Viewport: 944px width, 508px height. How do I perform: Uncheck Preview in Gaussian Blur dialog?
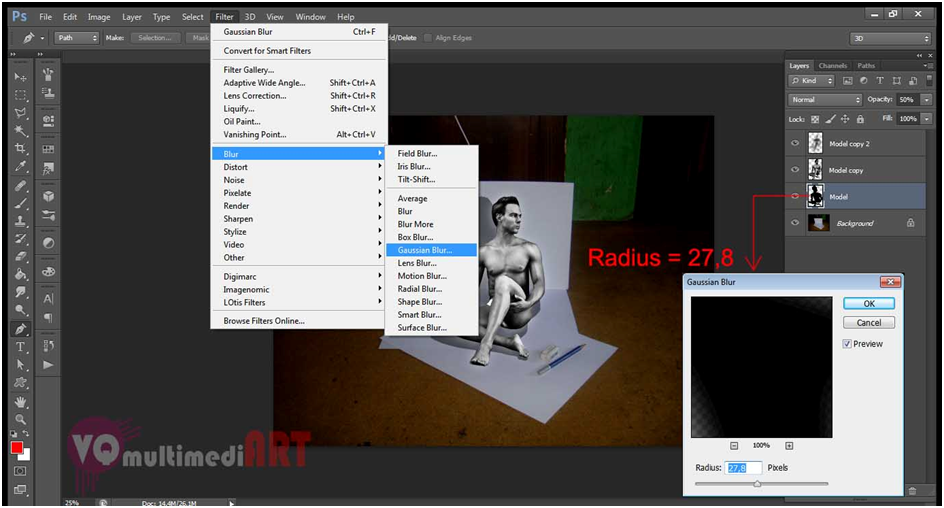[x=847, y=344]
